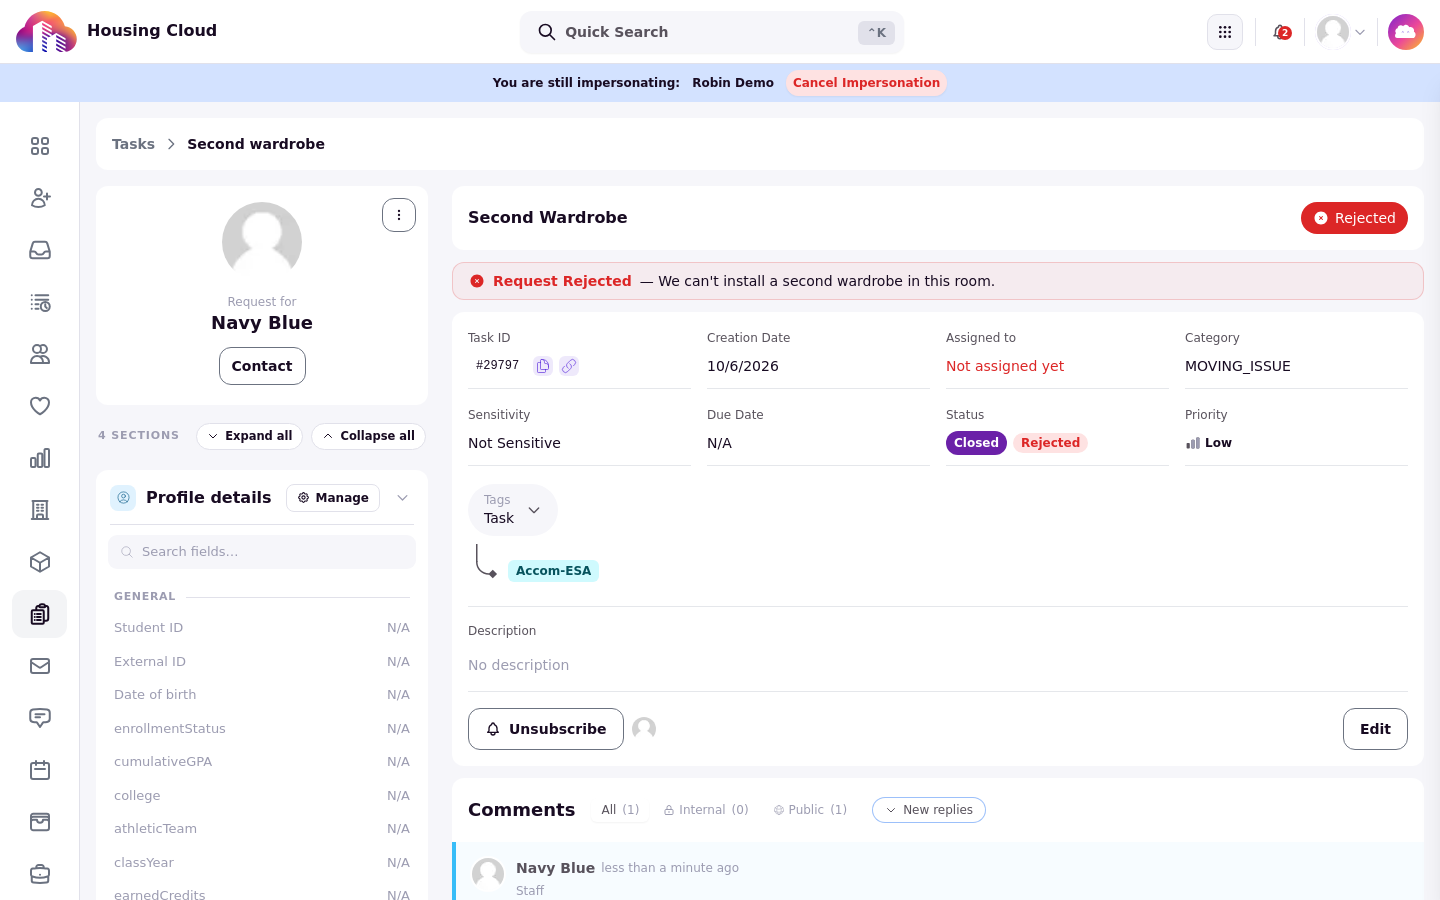Screen dimensions: 1440x900
Task: Open the bar chart sidebar icon
Action: point(40,458)
